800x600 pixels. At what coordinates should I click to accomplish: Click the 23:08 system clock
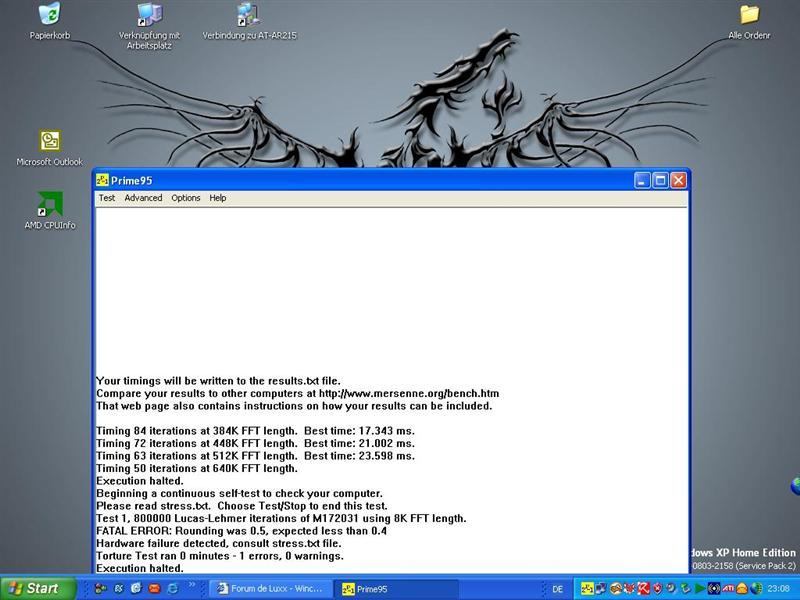(x=779, y=589)
